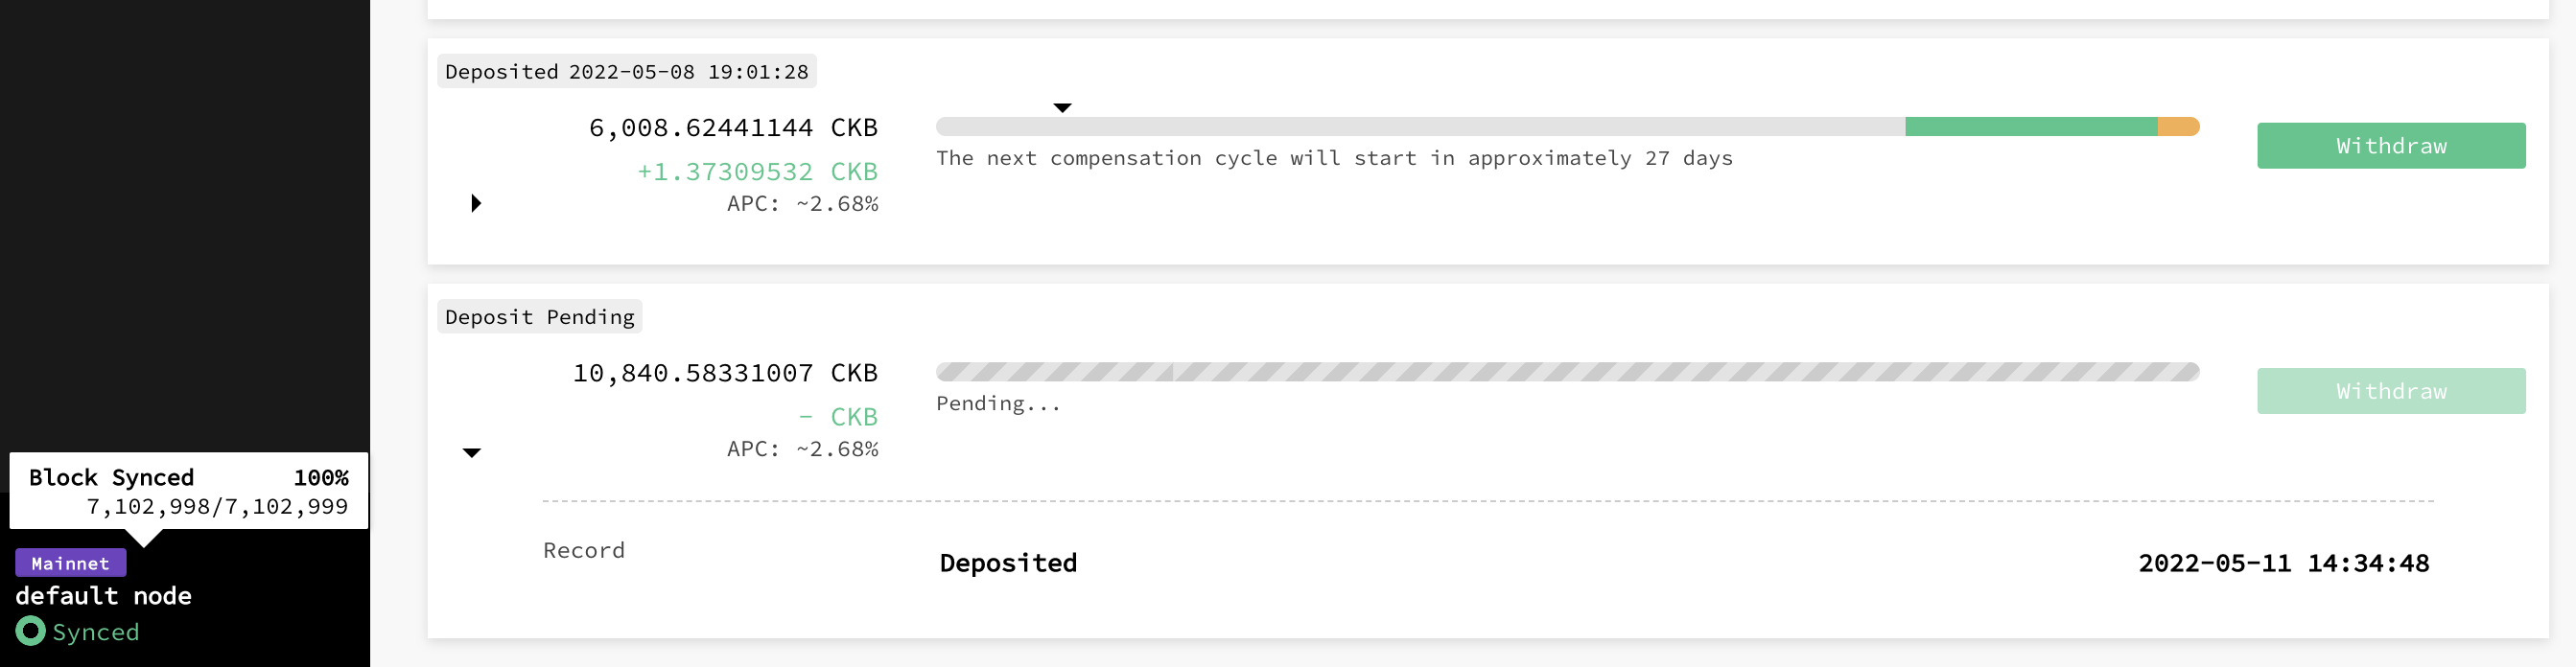Click the 2022-05-11 record timestamp
Image resolution: width=2576 pixels, height=667 pixels.
pyautogui.click(x=2283, y=562)
